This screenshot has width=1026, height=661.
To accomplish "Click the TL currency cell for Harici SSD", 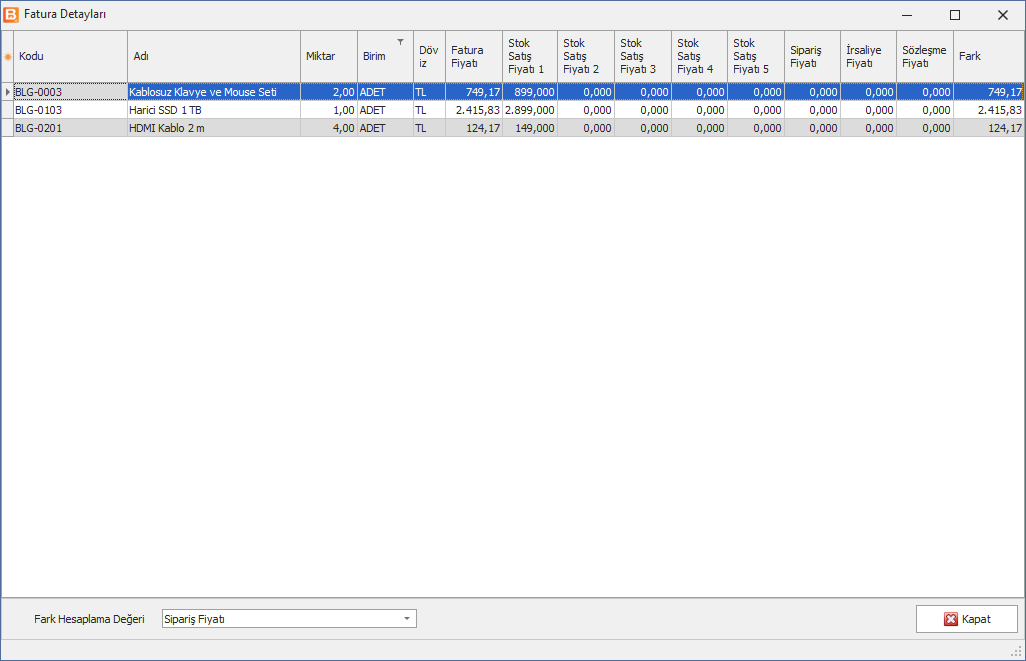I will point(429,110).
